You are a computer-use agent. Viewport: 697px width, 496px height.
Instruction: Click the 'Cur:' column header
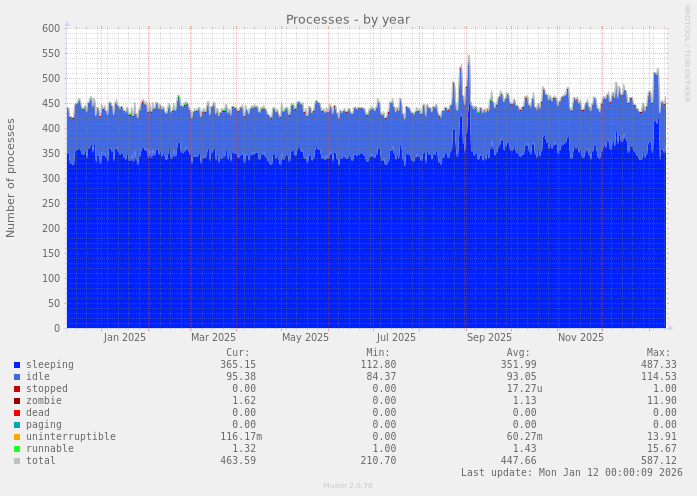coord(238,353)
